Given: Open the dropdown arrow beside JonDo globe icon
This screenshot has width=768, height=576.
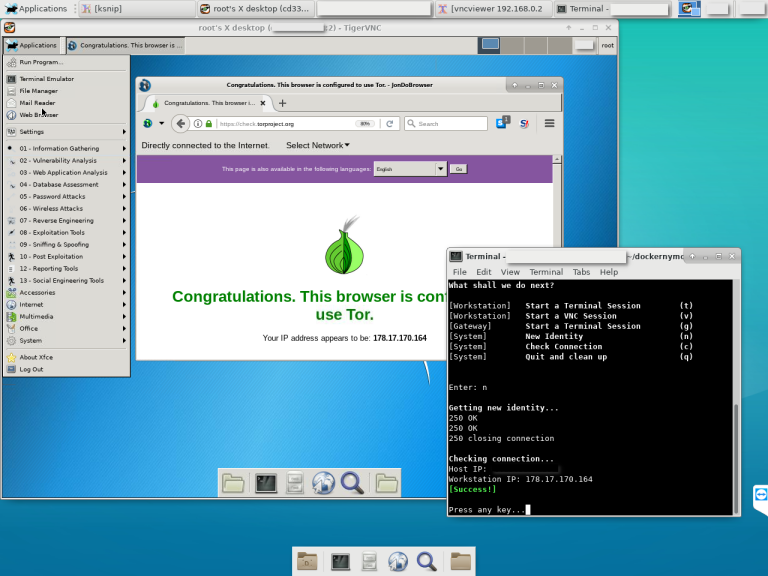Looking at the screenshot, I should click(x=161, y=123).
